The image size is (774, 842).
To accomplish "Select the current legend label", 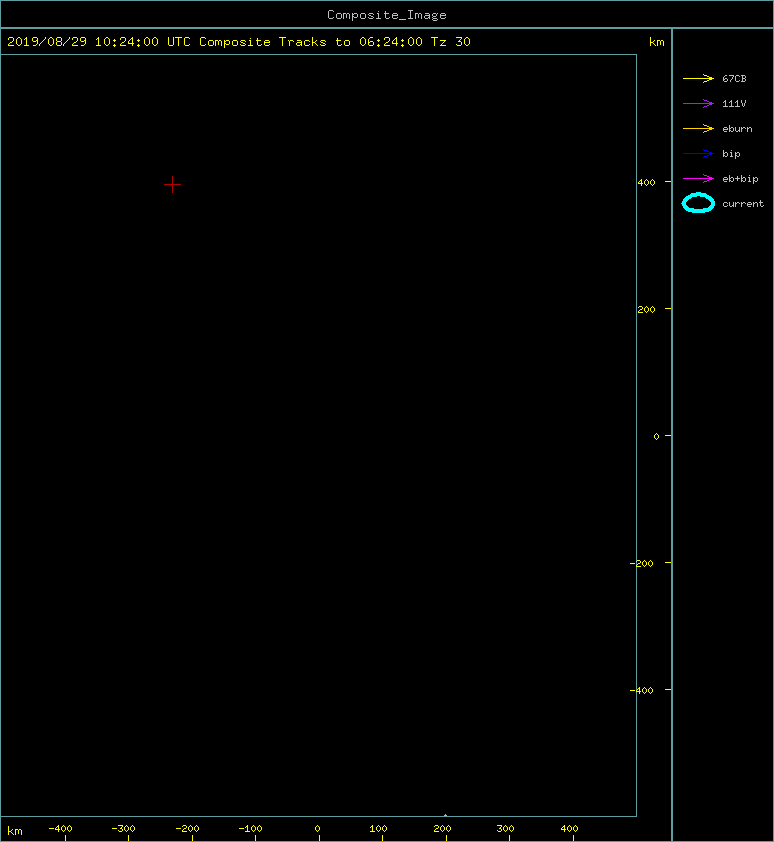I will coord(743,204).
